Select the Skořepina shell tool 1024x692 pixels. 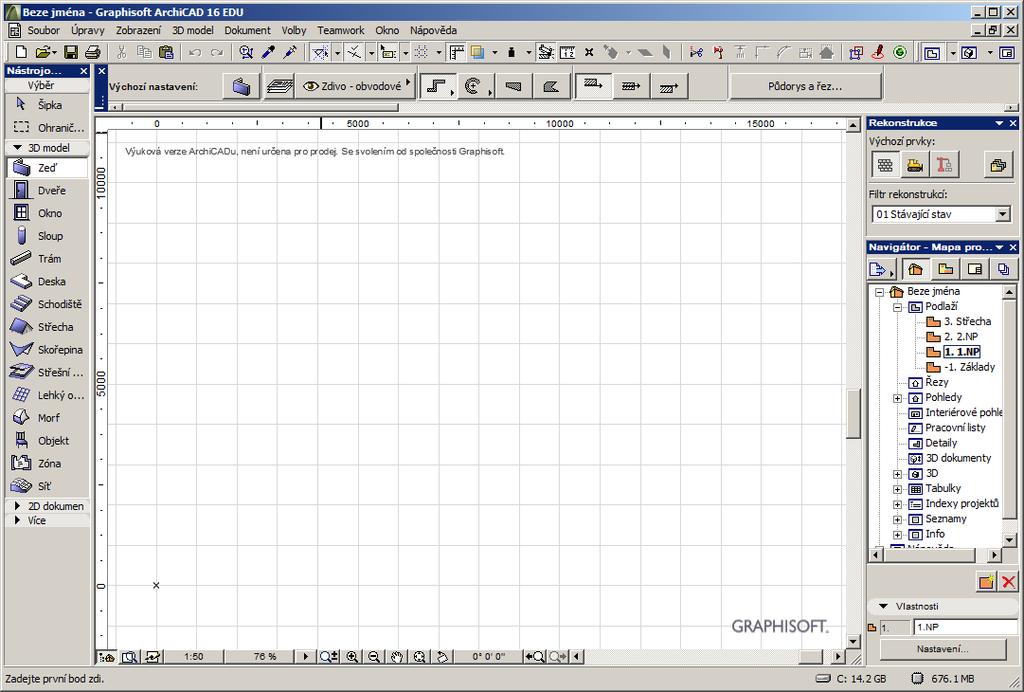(46, 350)
